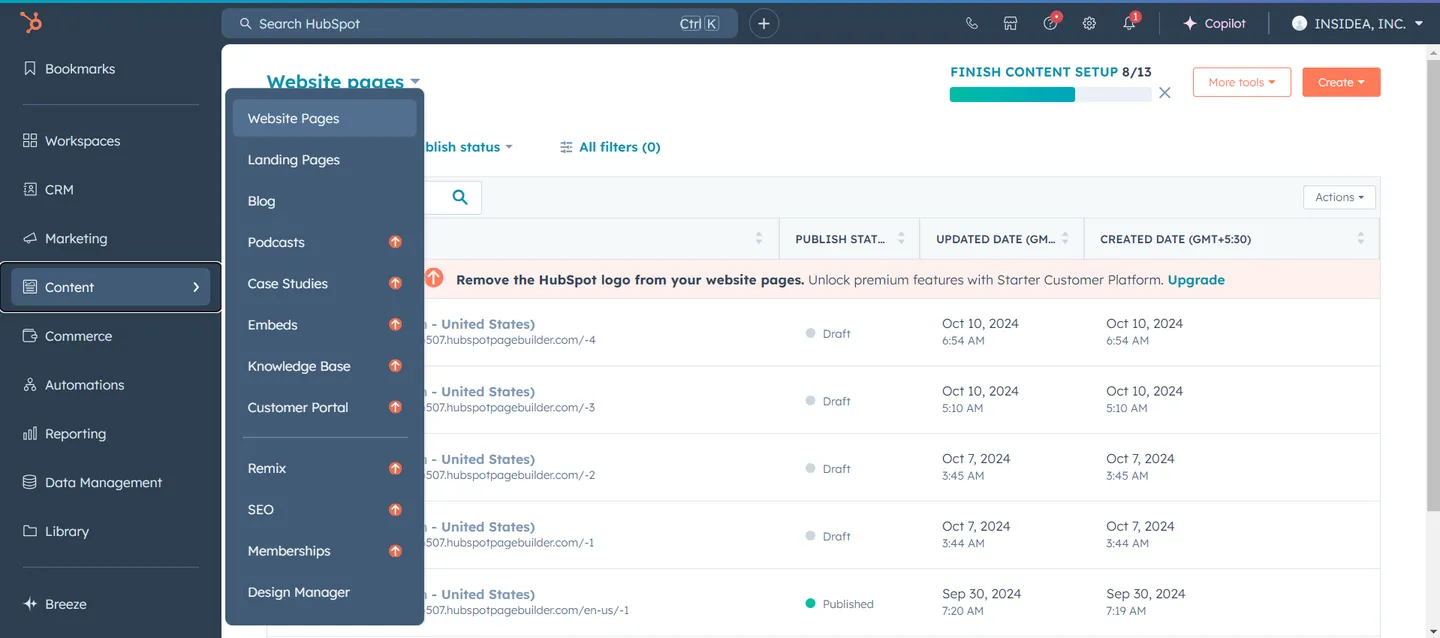Open CRM in the sidebar
This screenshot has height=638, width=1440.
tap(48, 189)
